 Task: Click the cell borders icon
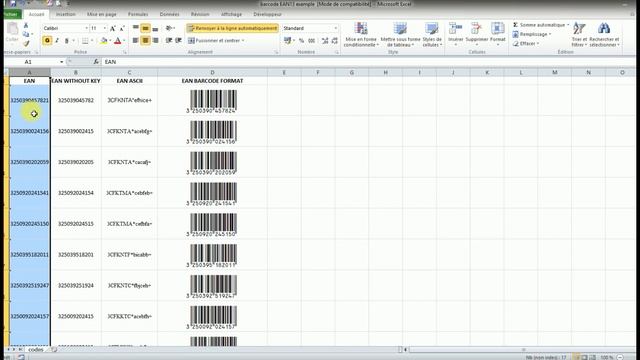[x=85, y=40]
